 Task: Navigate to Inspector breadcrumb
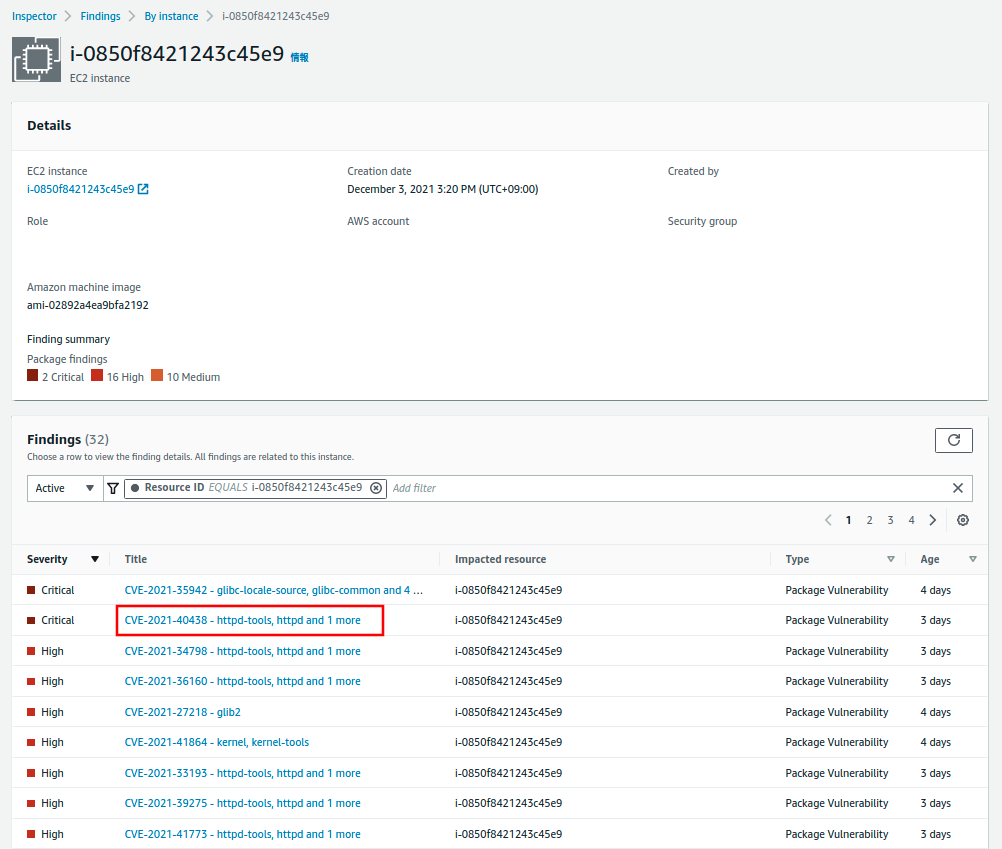(34, 16)
